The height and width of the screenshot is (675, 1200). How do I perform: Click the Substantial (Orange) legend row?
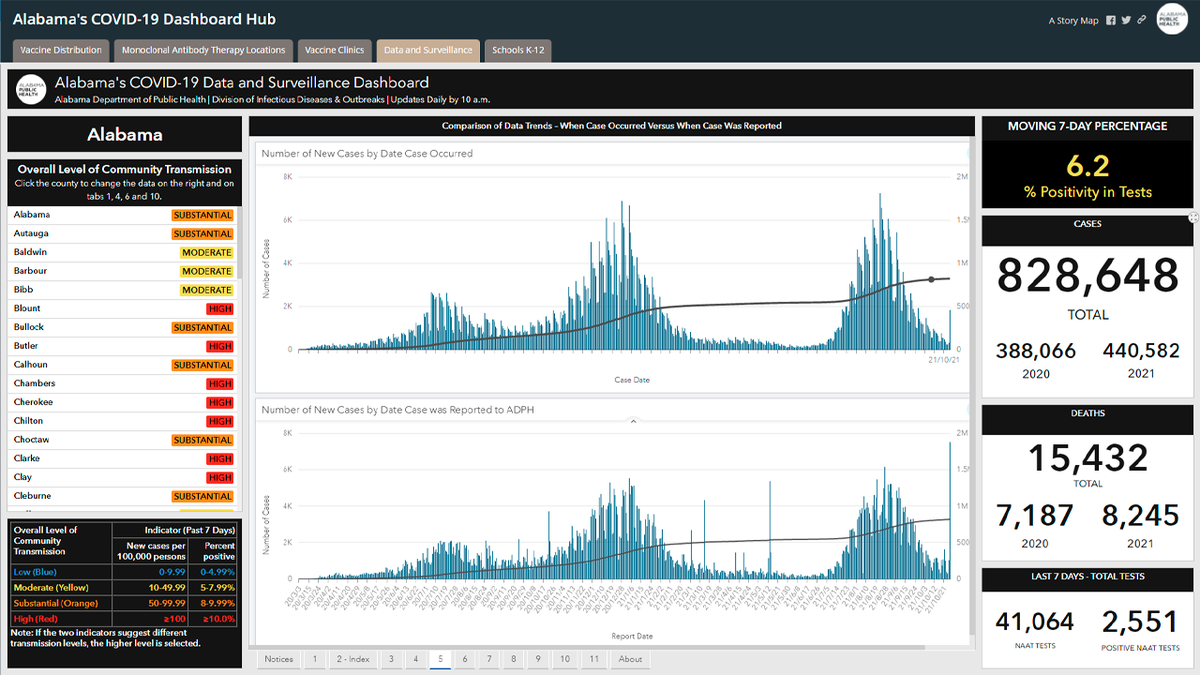coord(125,604)
